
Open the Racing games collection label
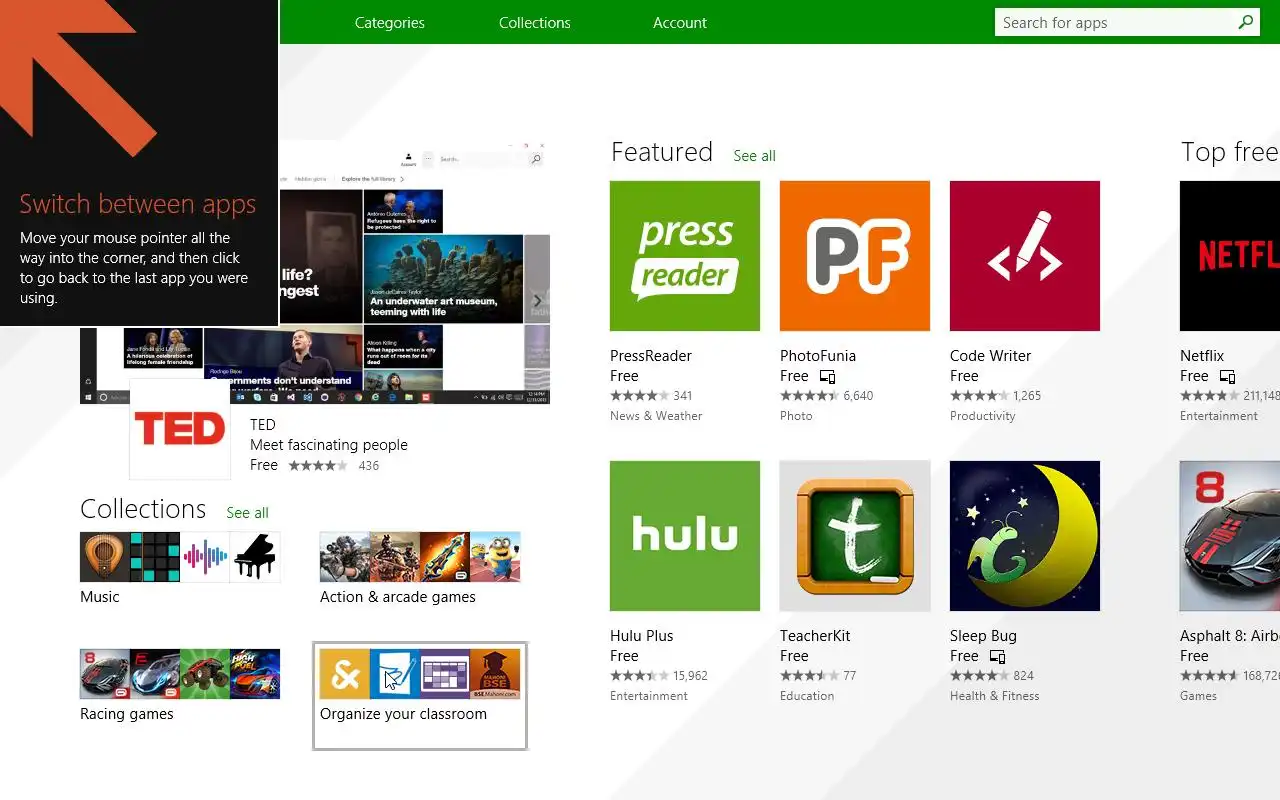coord(127,714)
